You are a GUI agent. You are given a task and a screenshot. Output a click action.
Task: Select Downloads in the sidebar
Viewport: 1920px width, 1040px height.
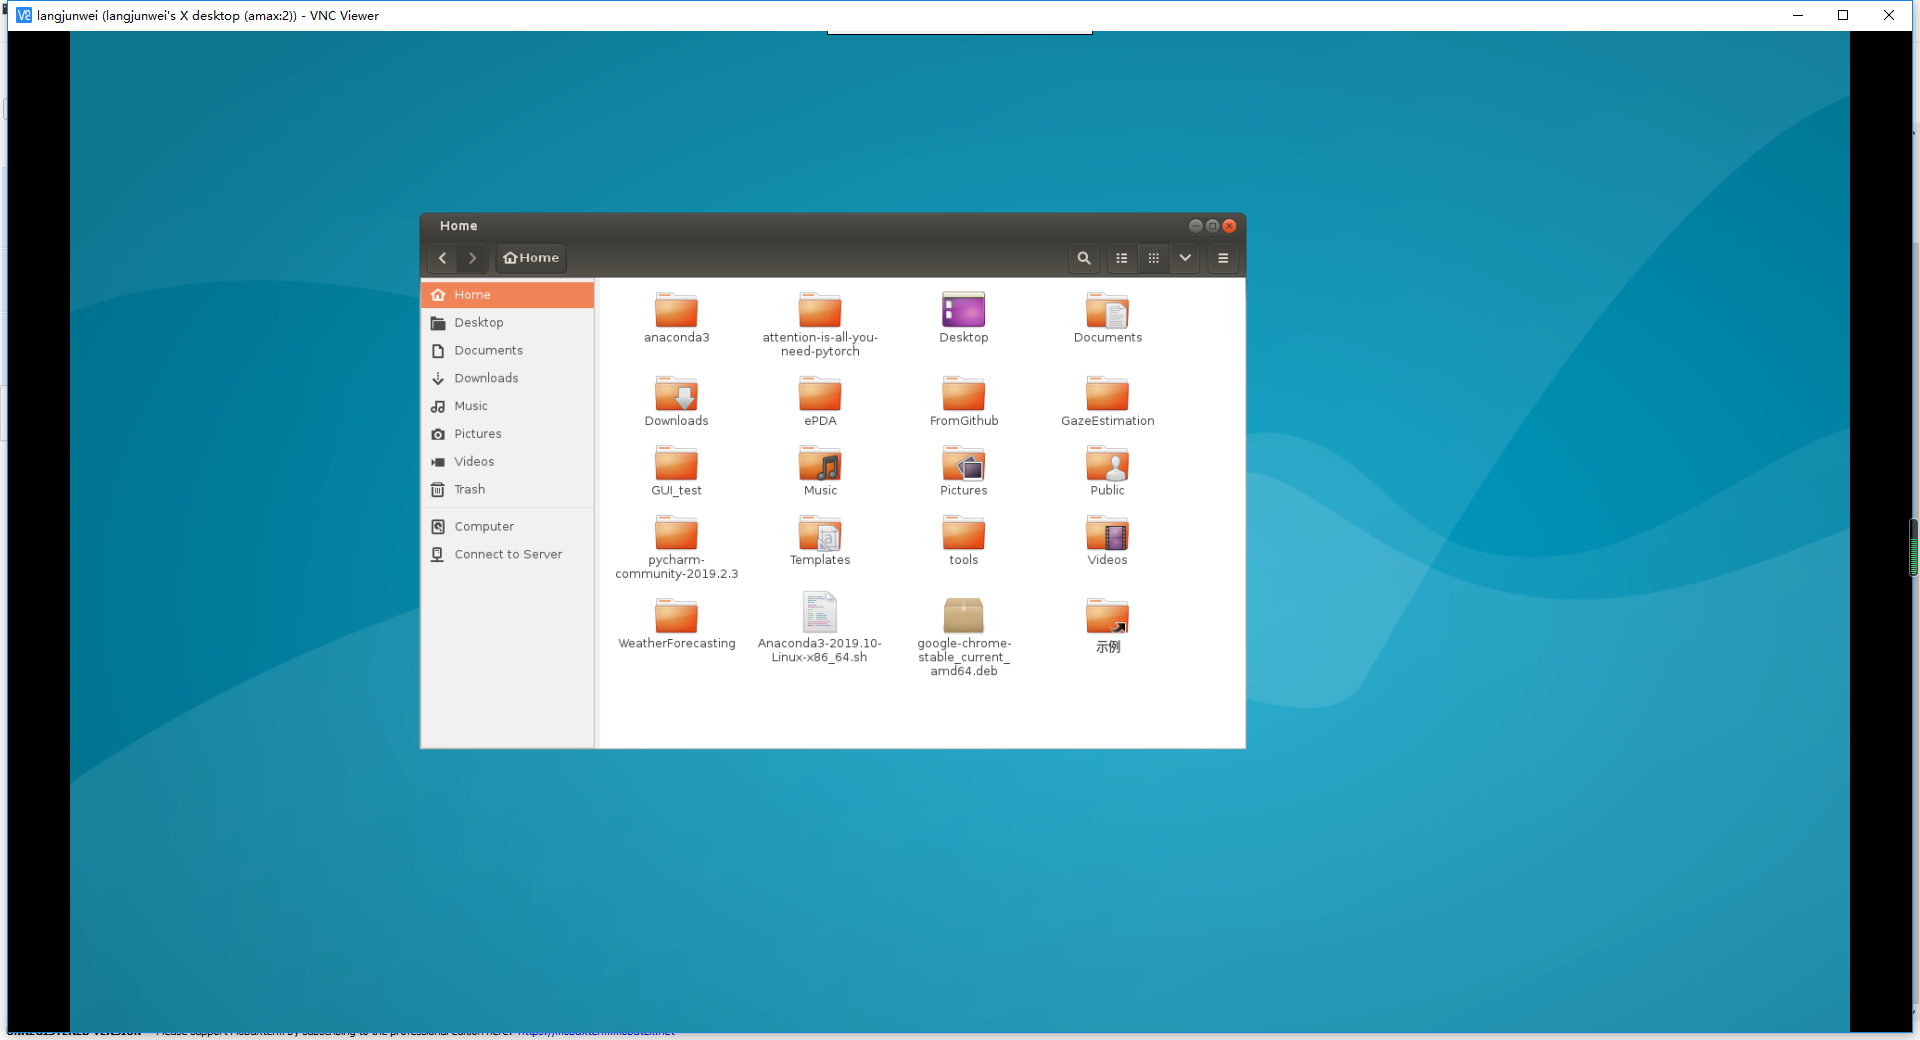coord(486,378)
